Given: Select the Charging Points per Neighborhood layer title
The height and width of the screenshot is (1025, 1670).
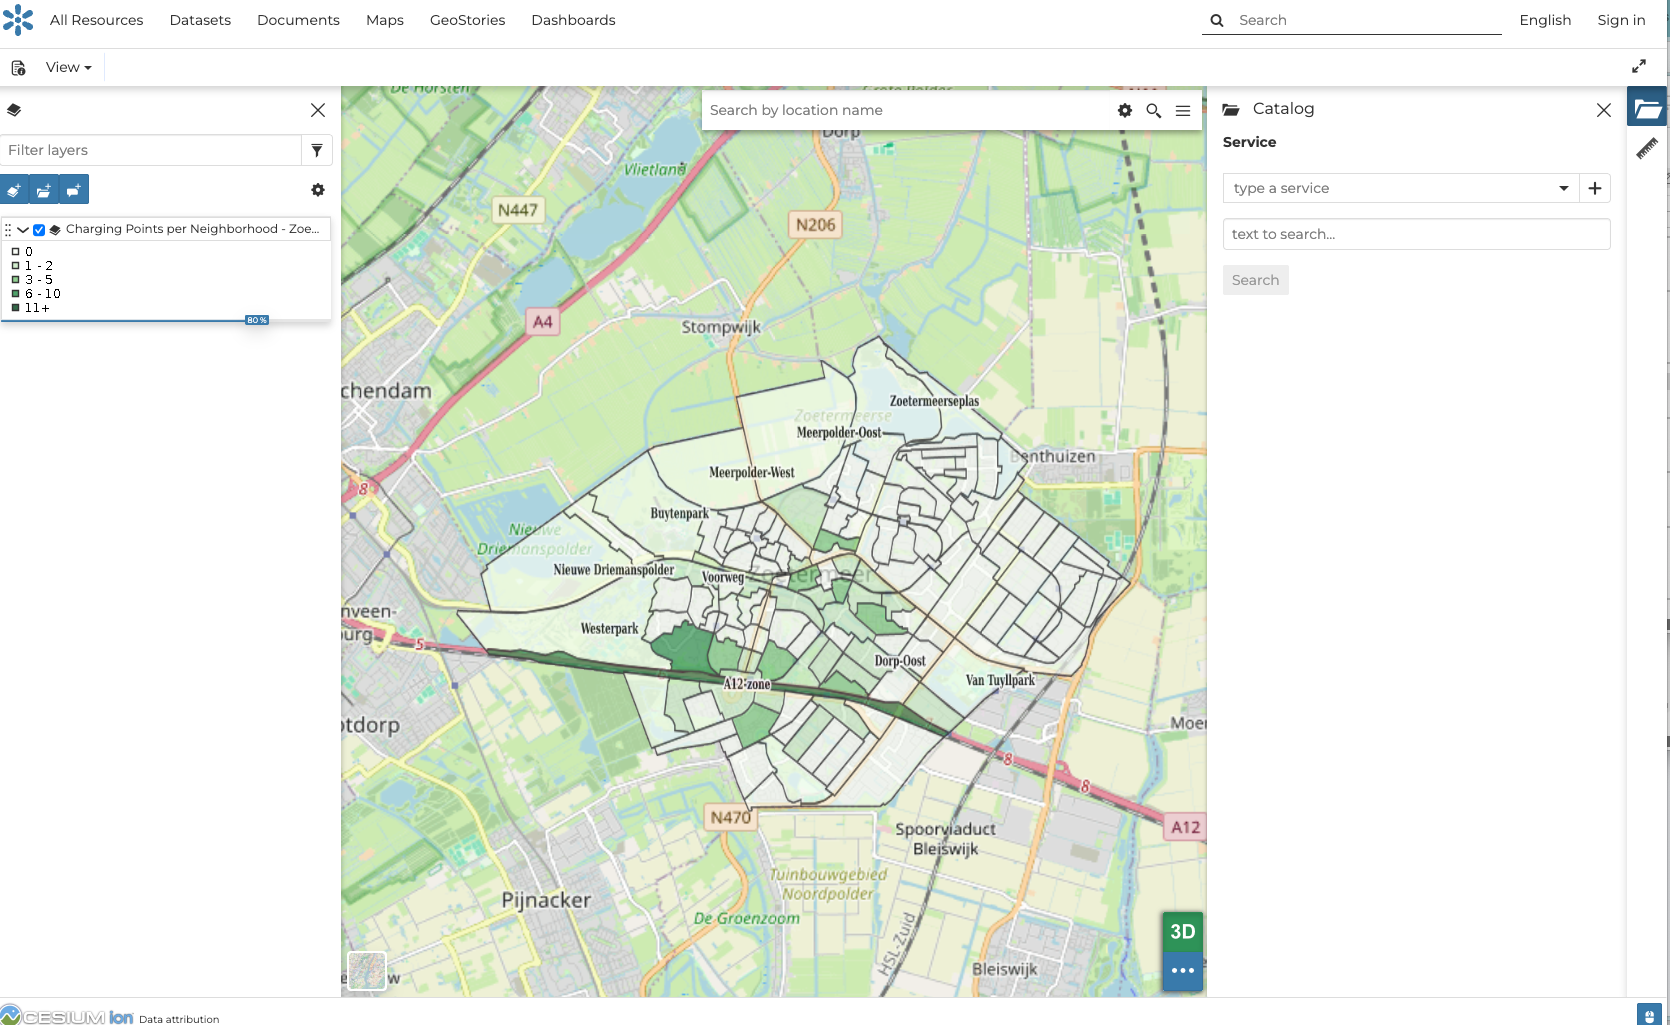Looking at the screenshot, I should [193, 229].
